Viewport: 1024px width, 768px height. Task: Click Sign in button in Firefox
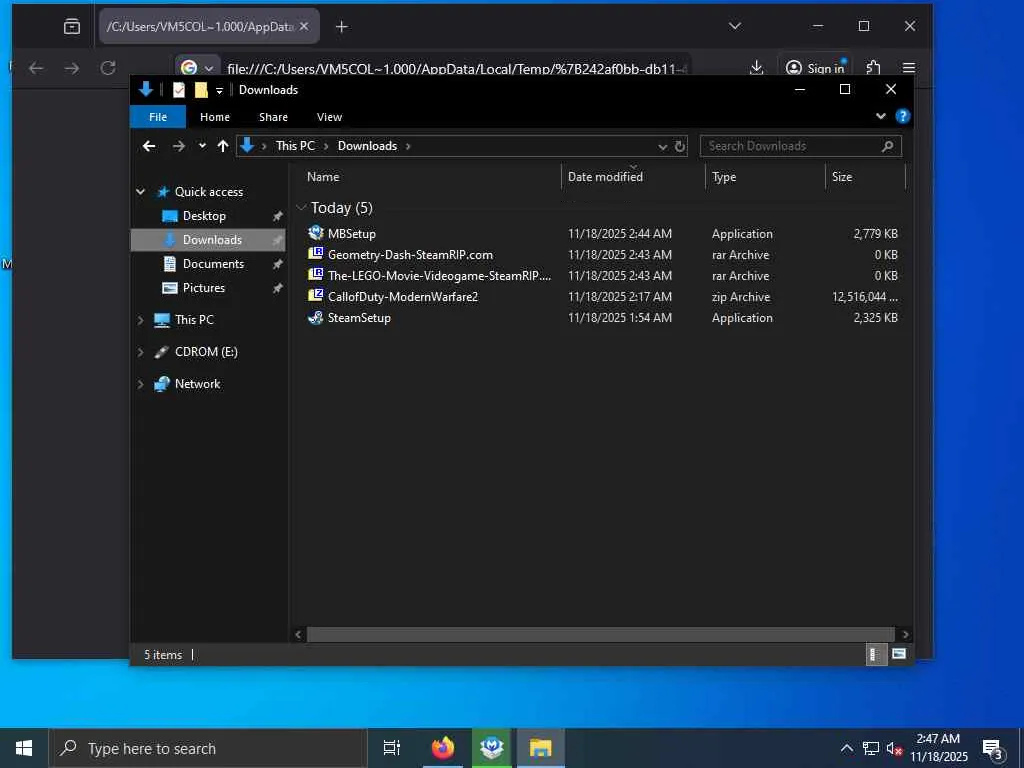click(x=816, y=68)
